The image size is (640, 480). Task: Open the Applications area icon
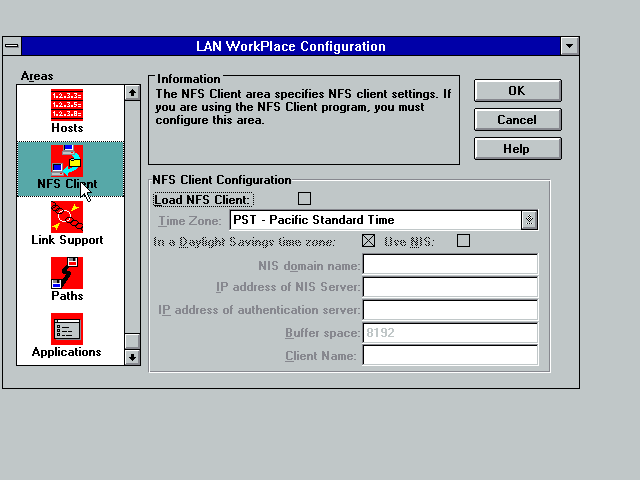tap(67, 329)
